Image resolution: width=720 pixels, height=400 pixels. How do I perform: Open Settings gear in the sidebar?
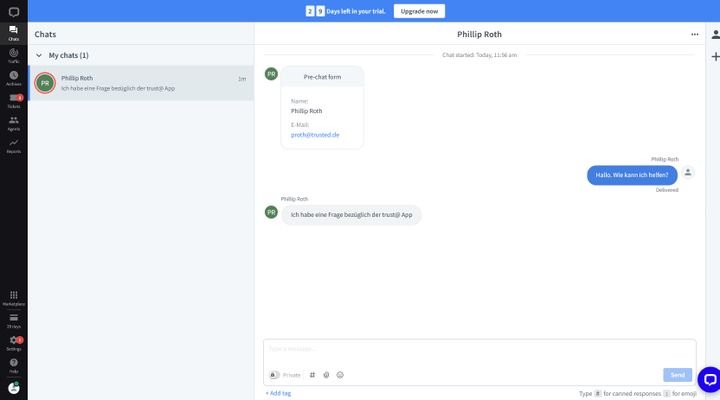tap(14, 343)
